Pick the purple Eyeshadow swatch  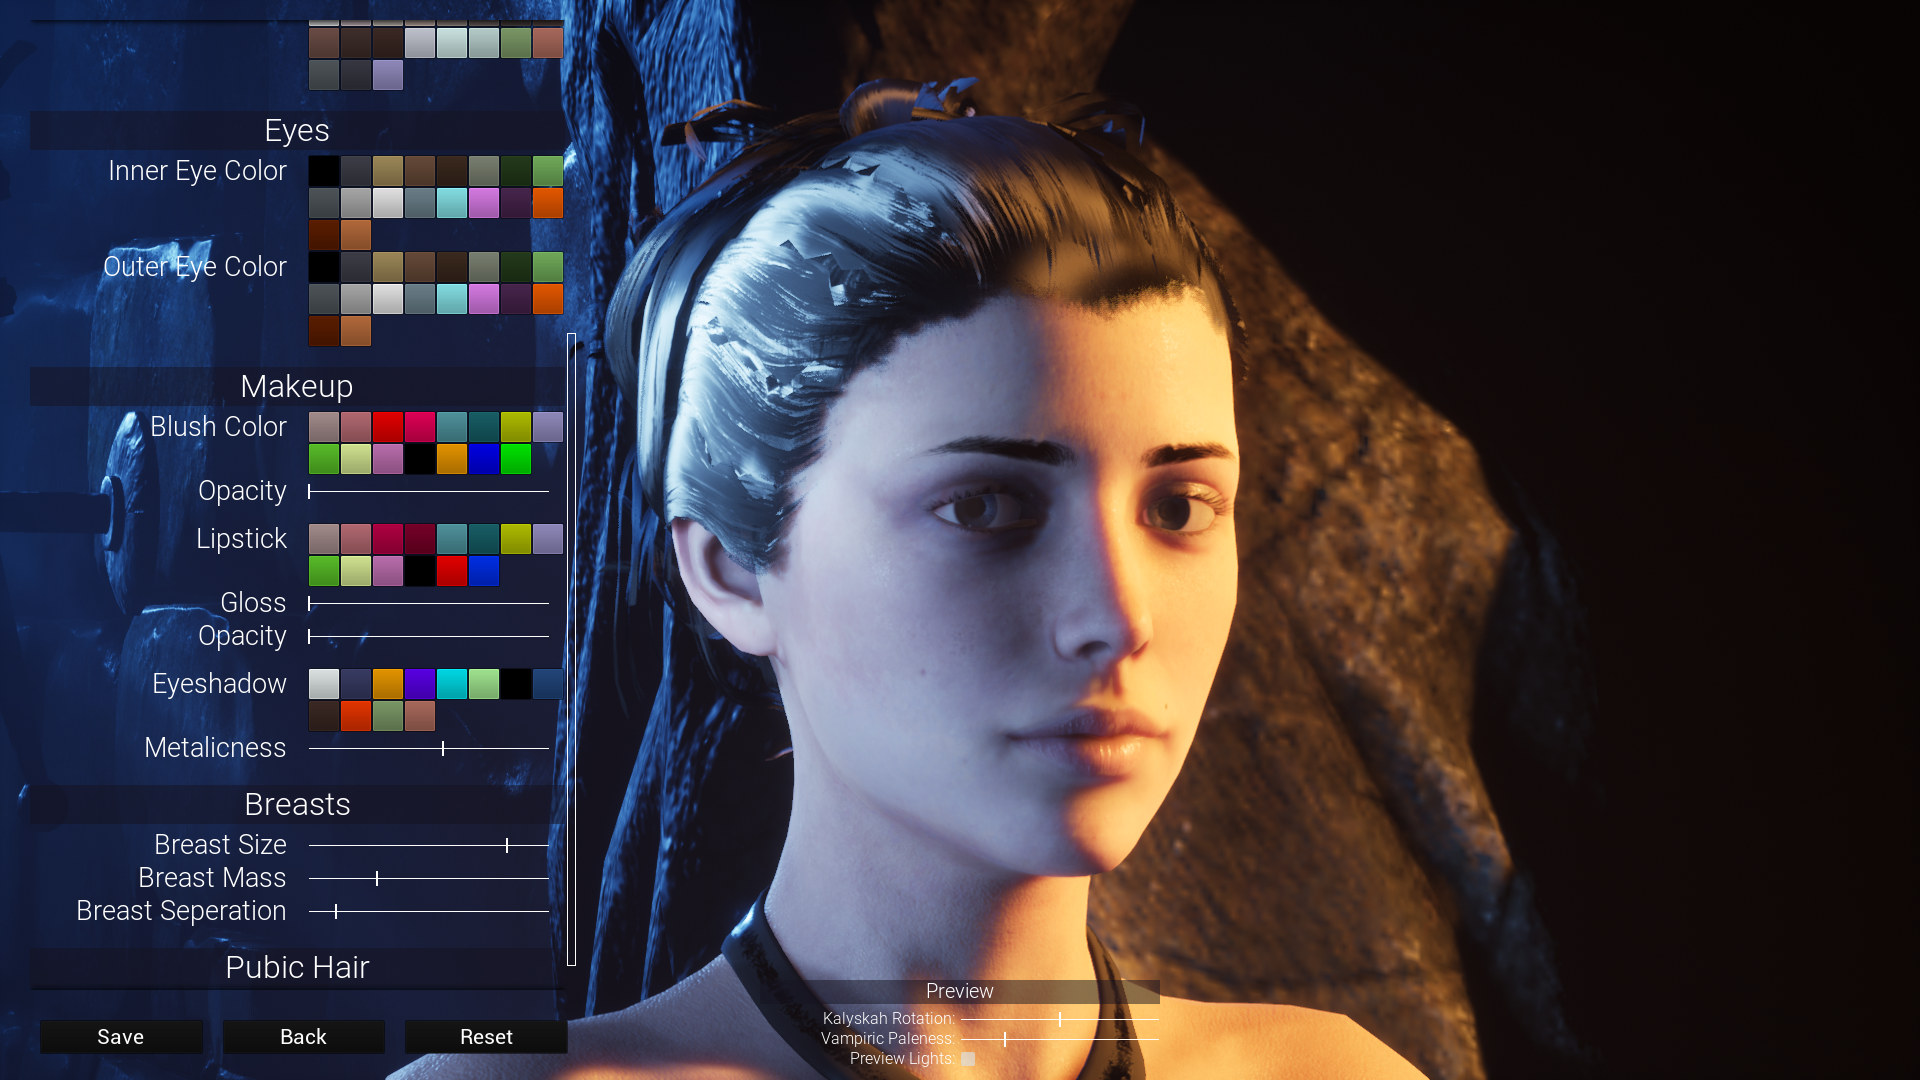[x=420, y=684]
